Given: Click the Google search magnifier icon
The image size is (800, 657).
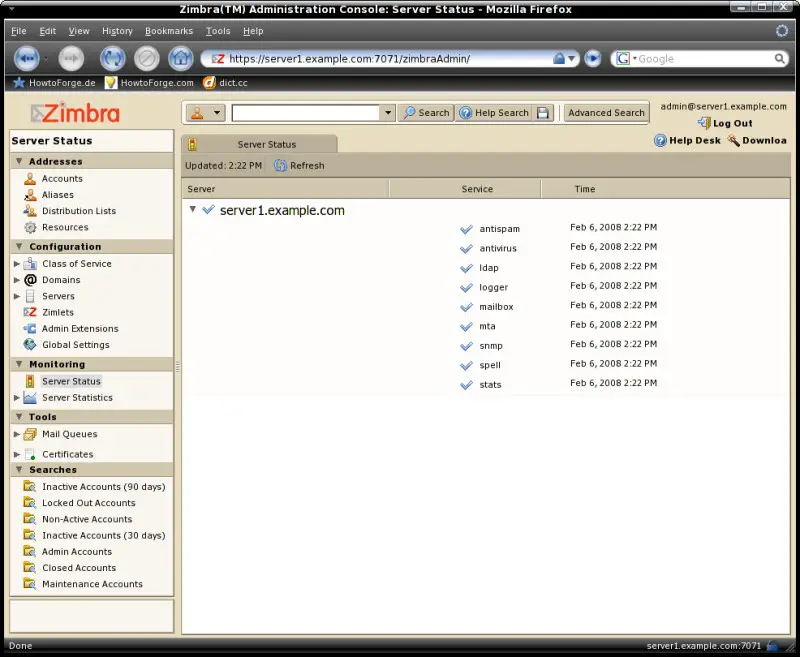Looking at the screenshot, I should click(780, 59).
